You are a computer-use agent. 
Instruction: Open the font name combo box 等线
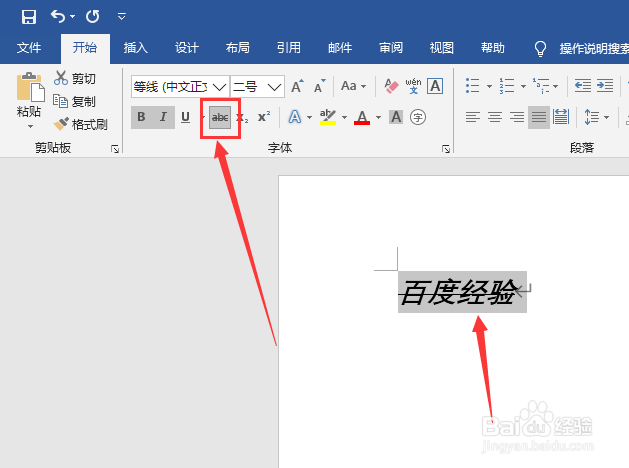coord(180,87)
